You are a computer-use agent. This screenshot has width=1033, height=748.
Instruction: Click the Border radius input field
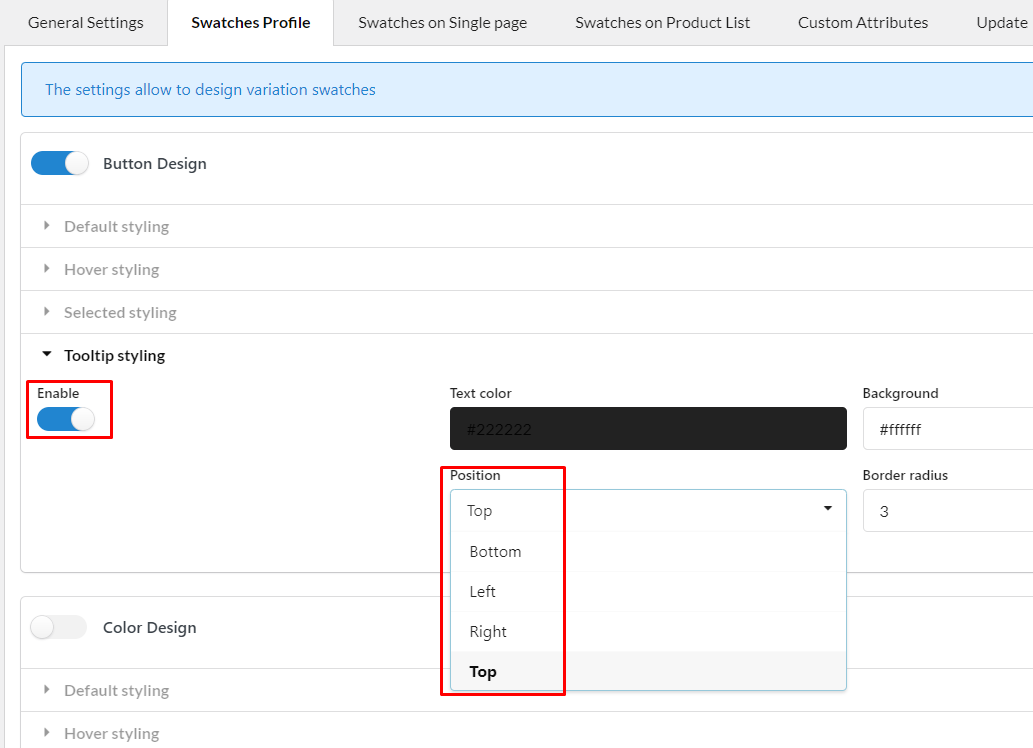tap(948, 511)
